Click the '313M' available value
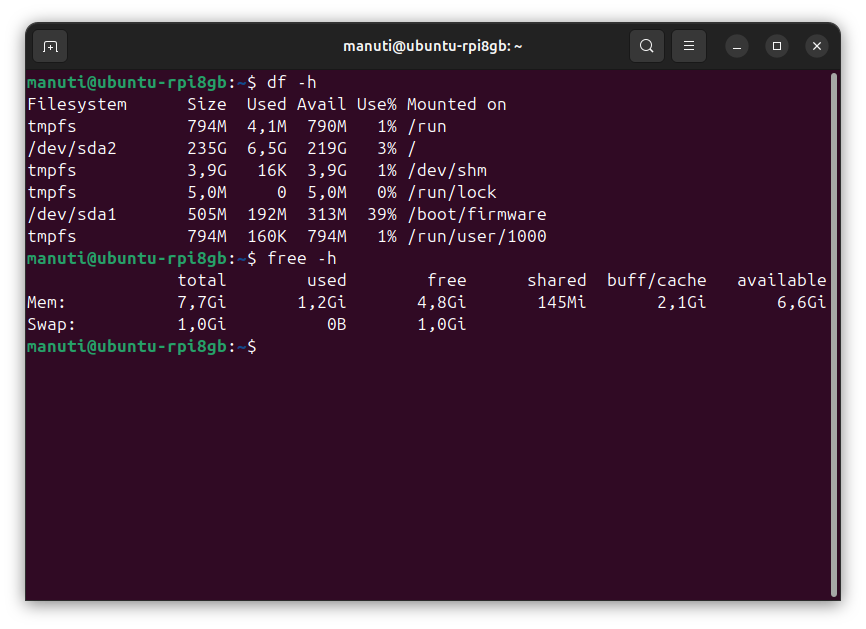 pyautogui.click(x=327, y=214)
